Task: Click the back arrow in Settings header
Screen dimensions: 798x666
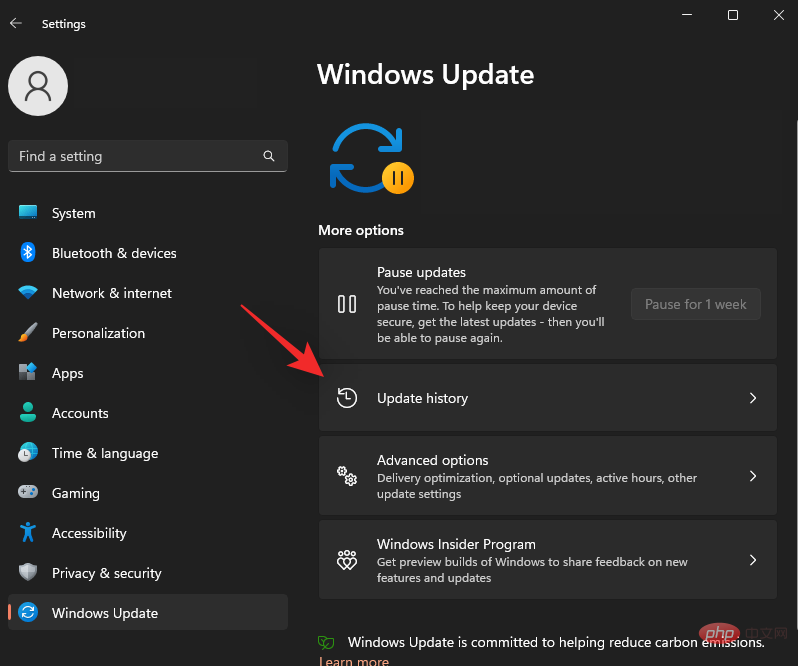Action: click(16, 23)
